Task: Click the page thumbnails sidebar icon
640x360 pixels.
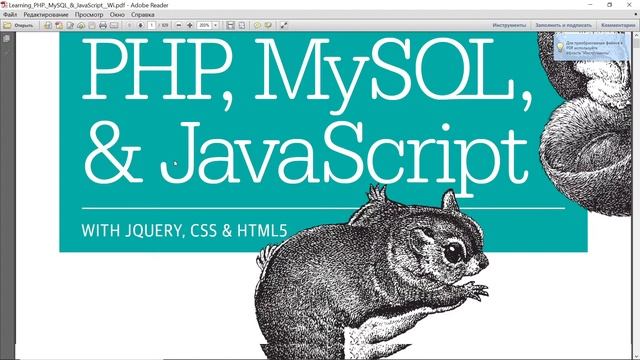Action: click(x=7, y=39)
